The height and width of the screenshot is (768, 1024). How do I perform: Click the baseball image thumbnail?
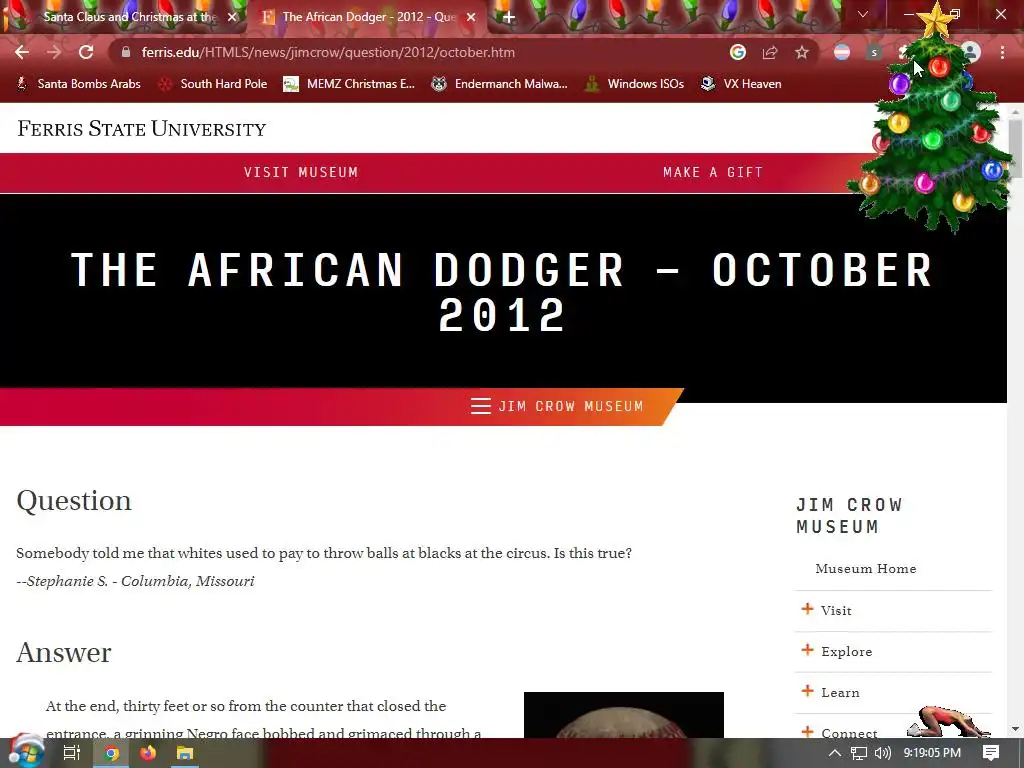[x=624, y=715]
